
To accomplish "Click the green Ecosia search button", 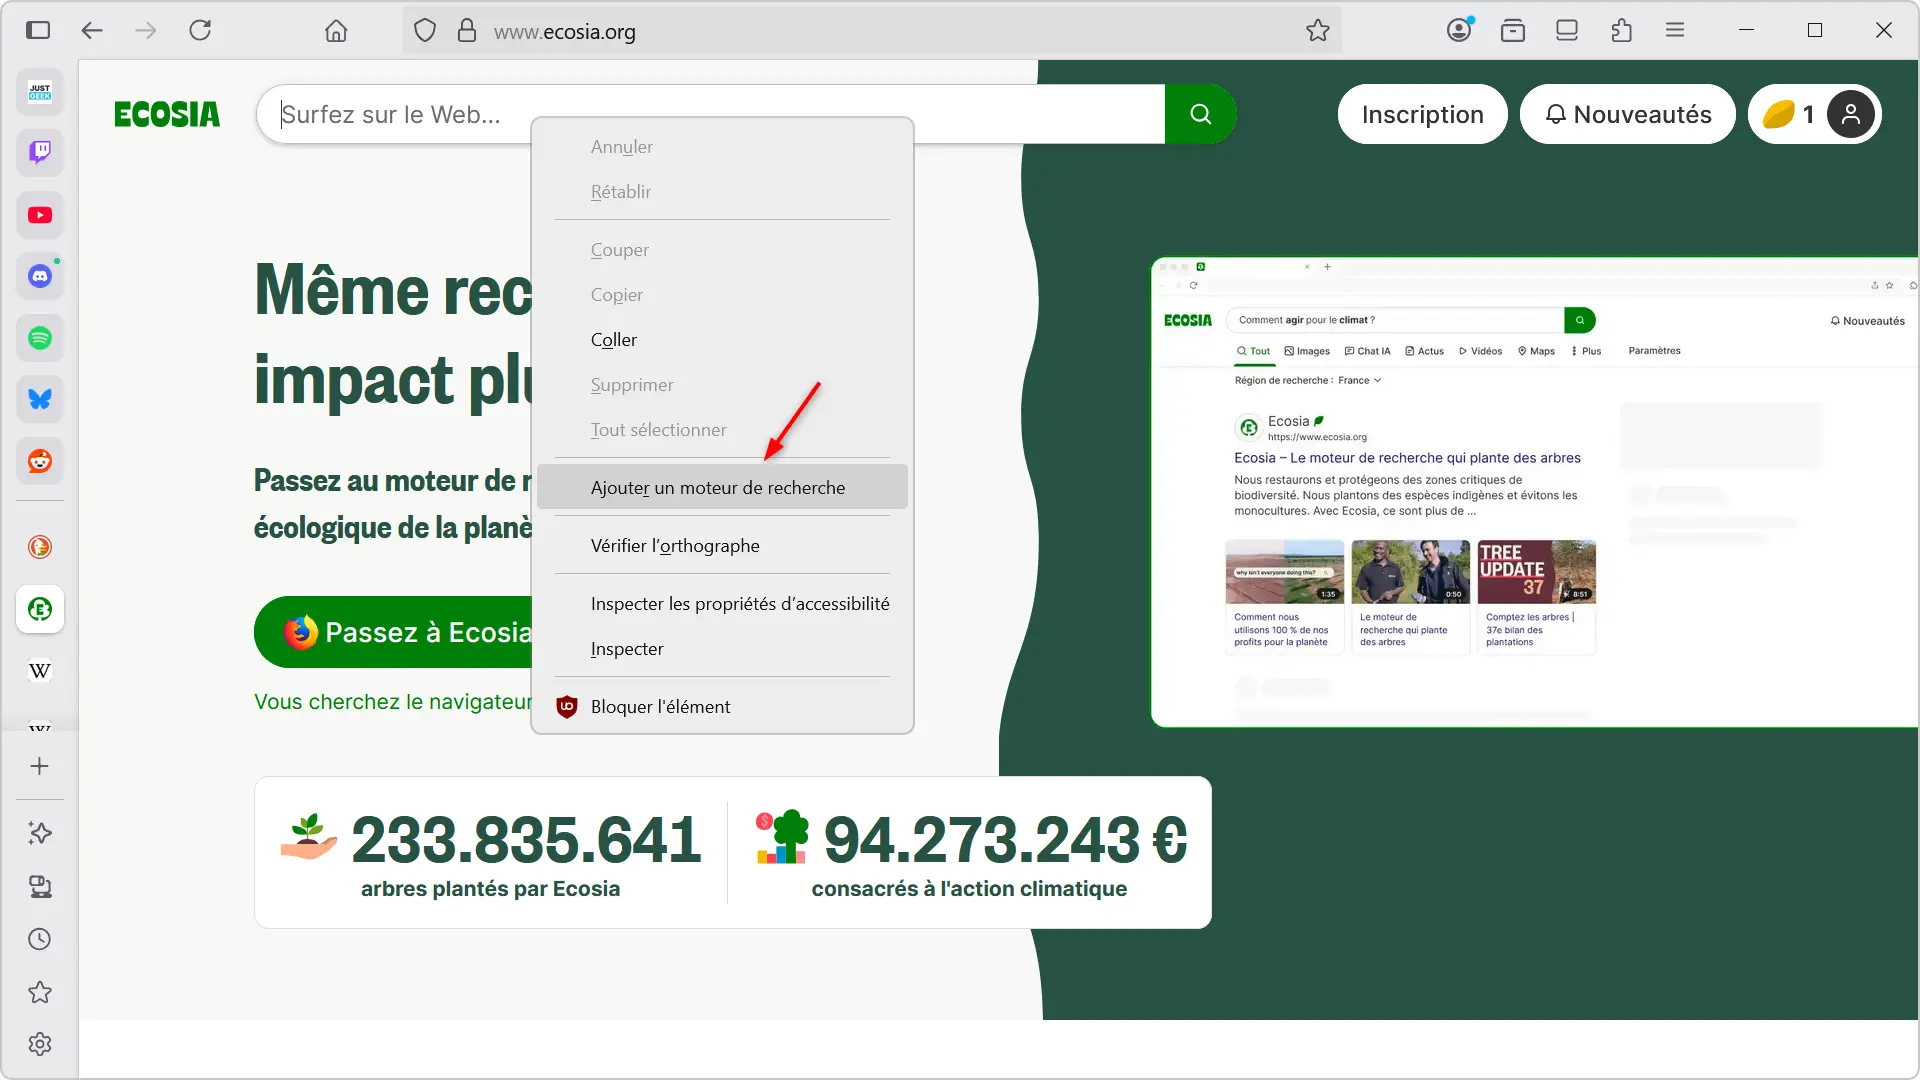I will pos(1200,114).
